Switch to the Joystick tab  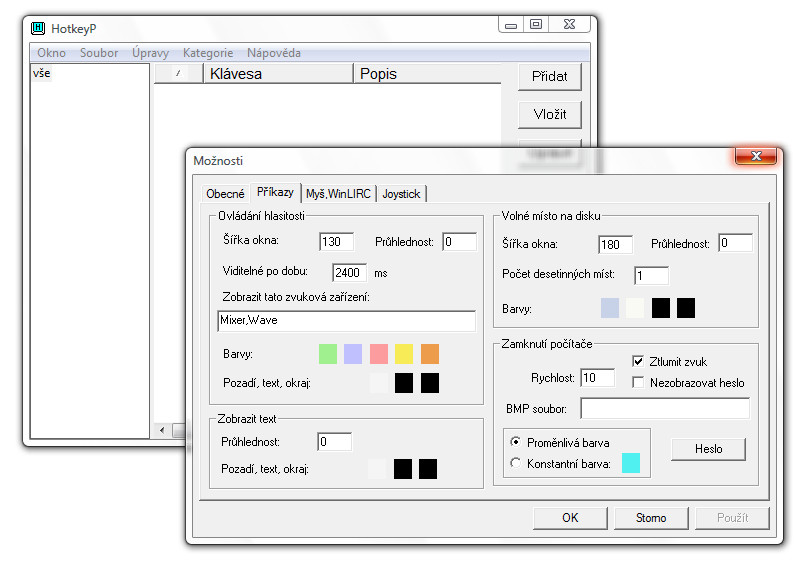401,194
